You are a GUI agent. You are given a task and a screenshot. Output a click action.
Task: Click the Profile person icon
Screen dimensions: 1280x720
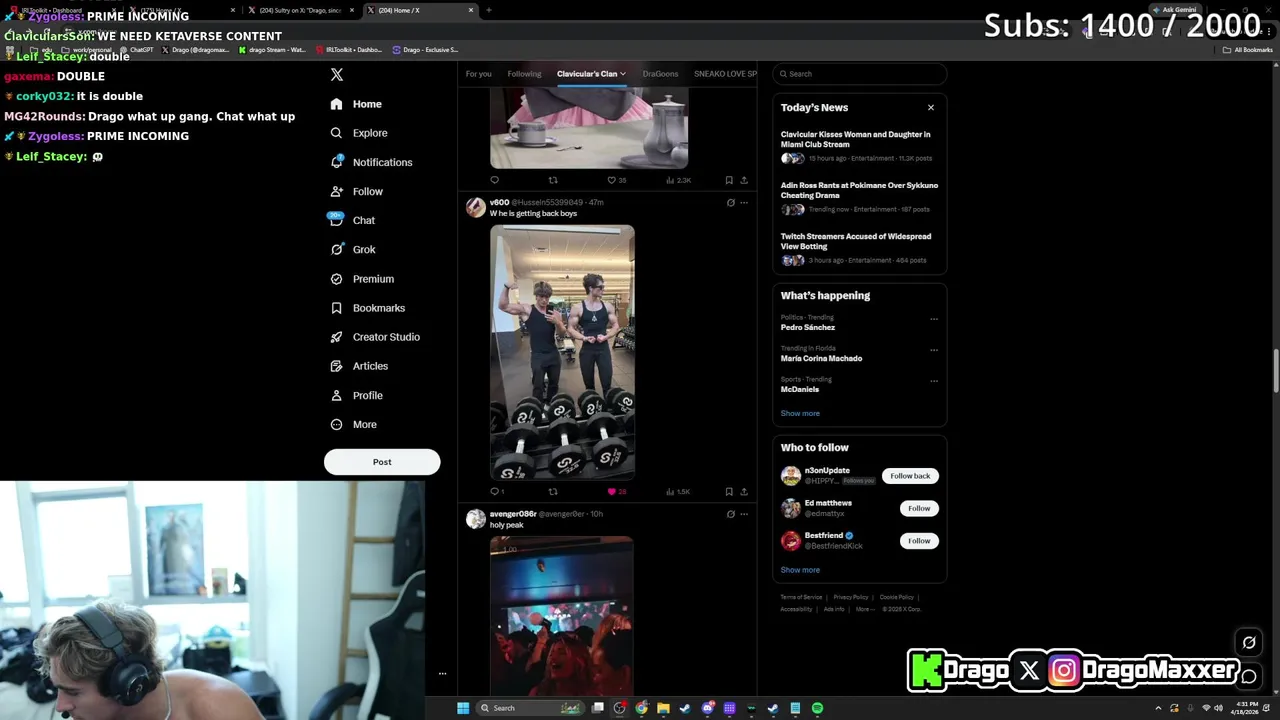(x=337, y=395)
